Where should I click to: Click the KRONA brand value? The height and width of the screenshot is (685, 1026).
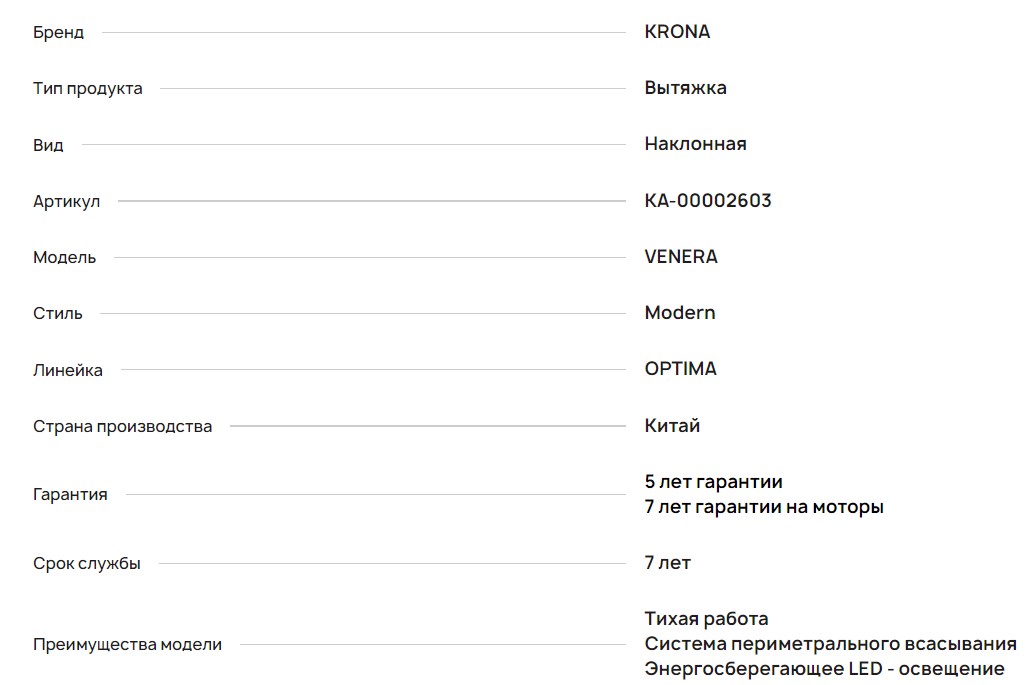pos(677,32)
